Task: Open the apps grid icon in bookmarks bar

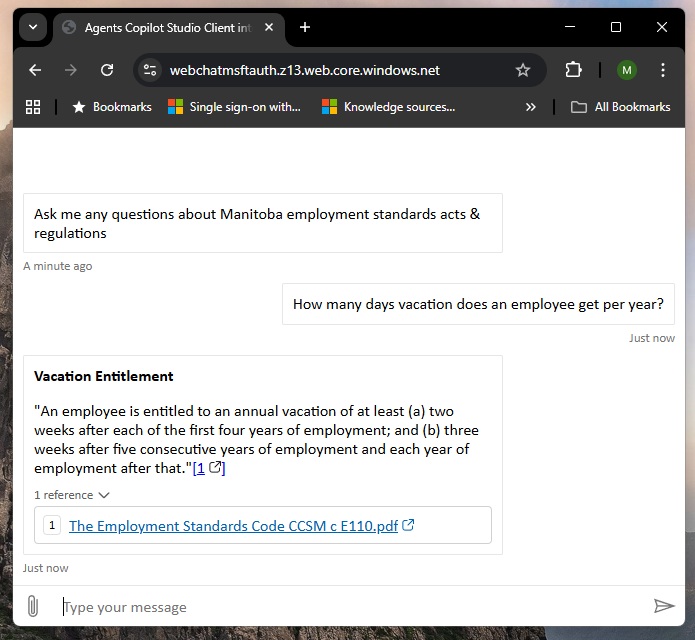Action: pos(33,107)
